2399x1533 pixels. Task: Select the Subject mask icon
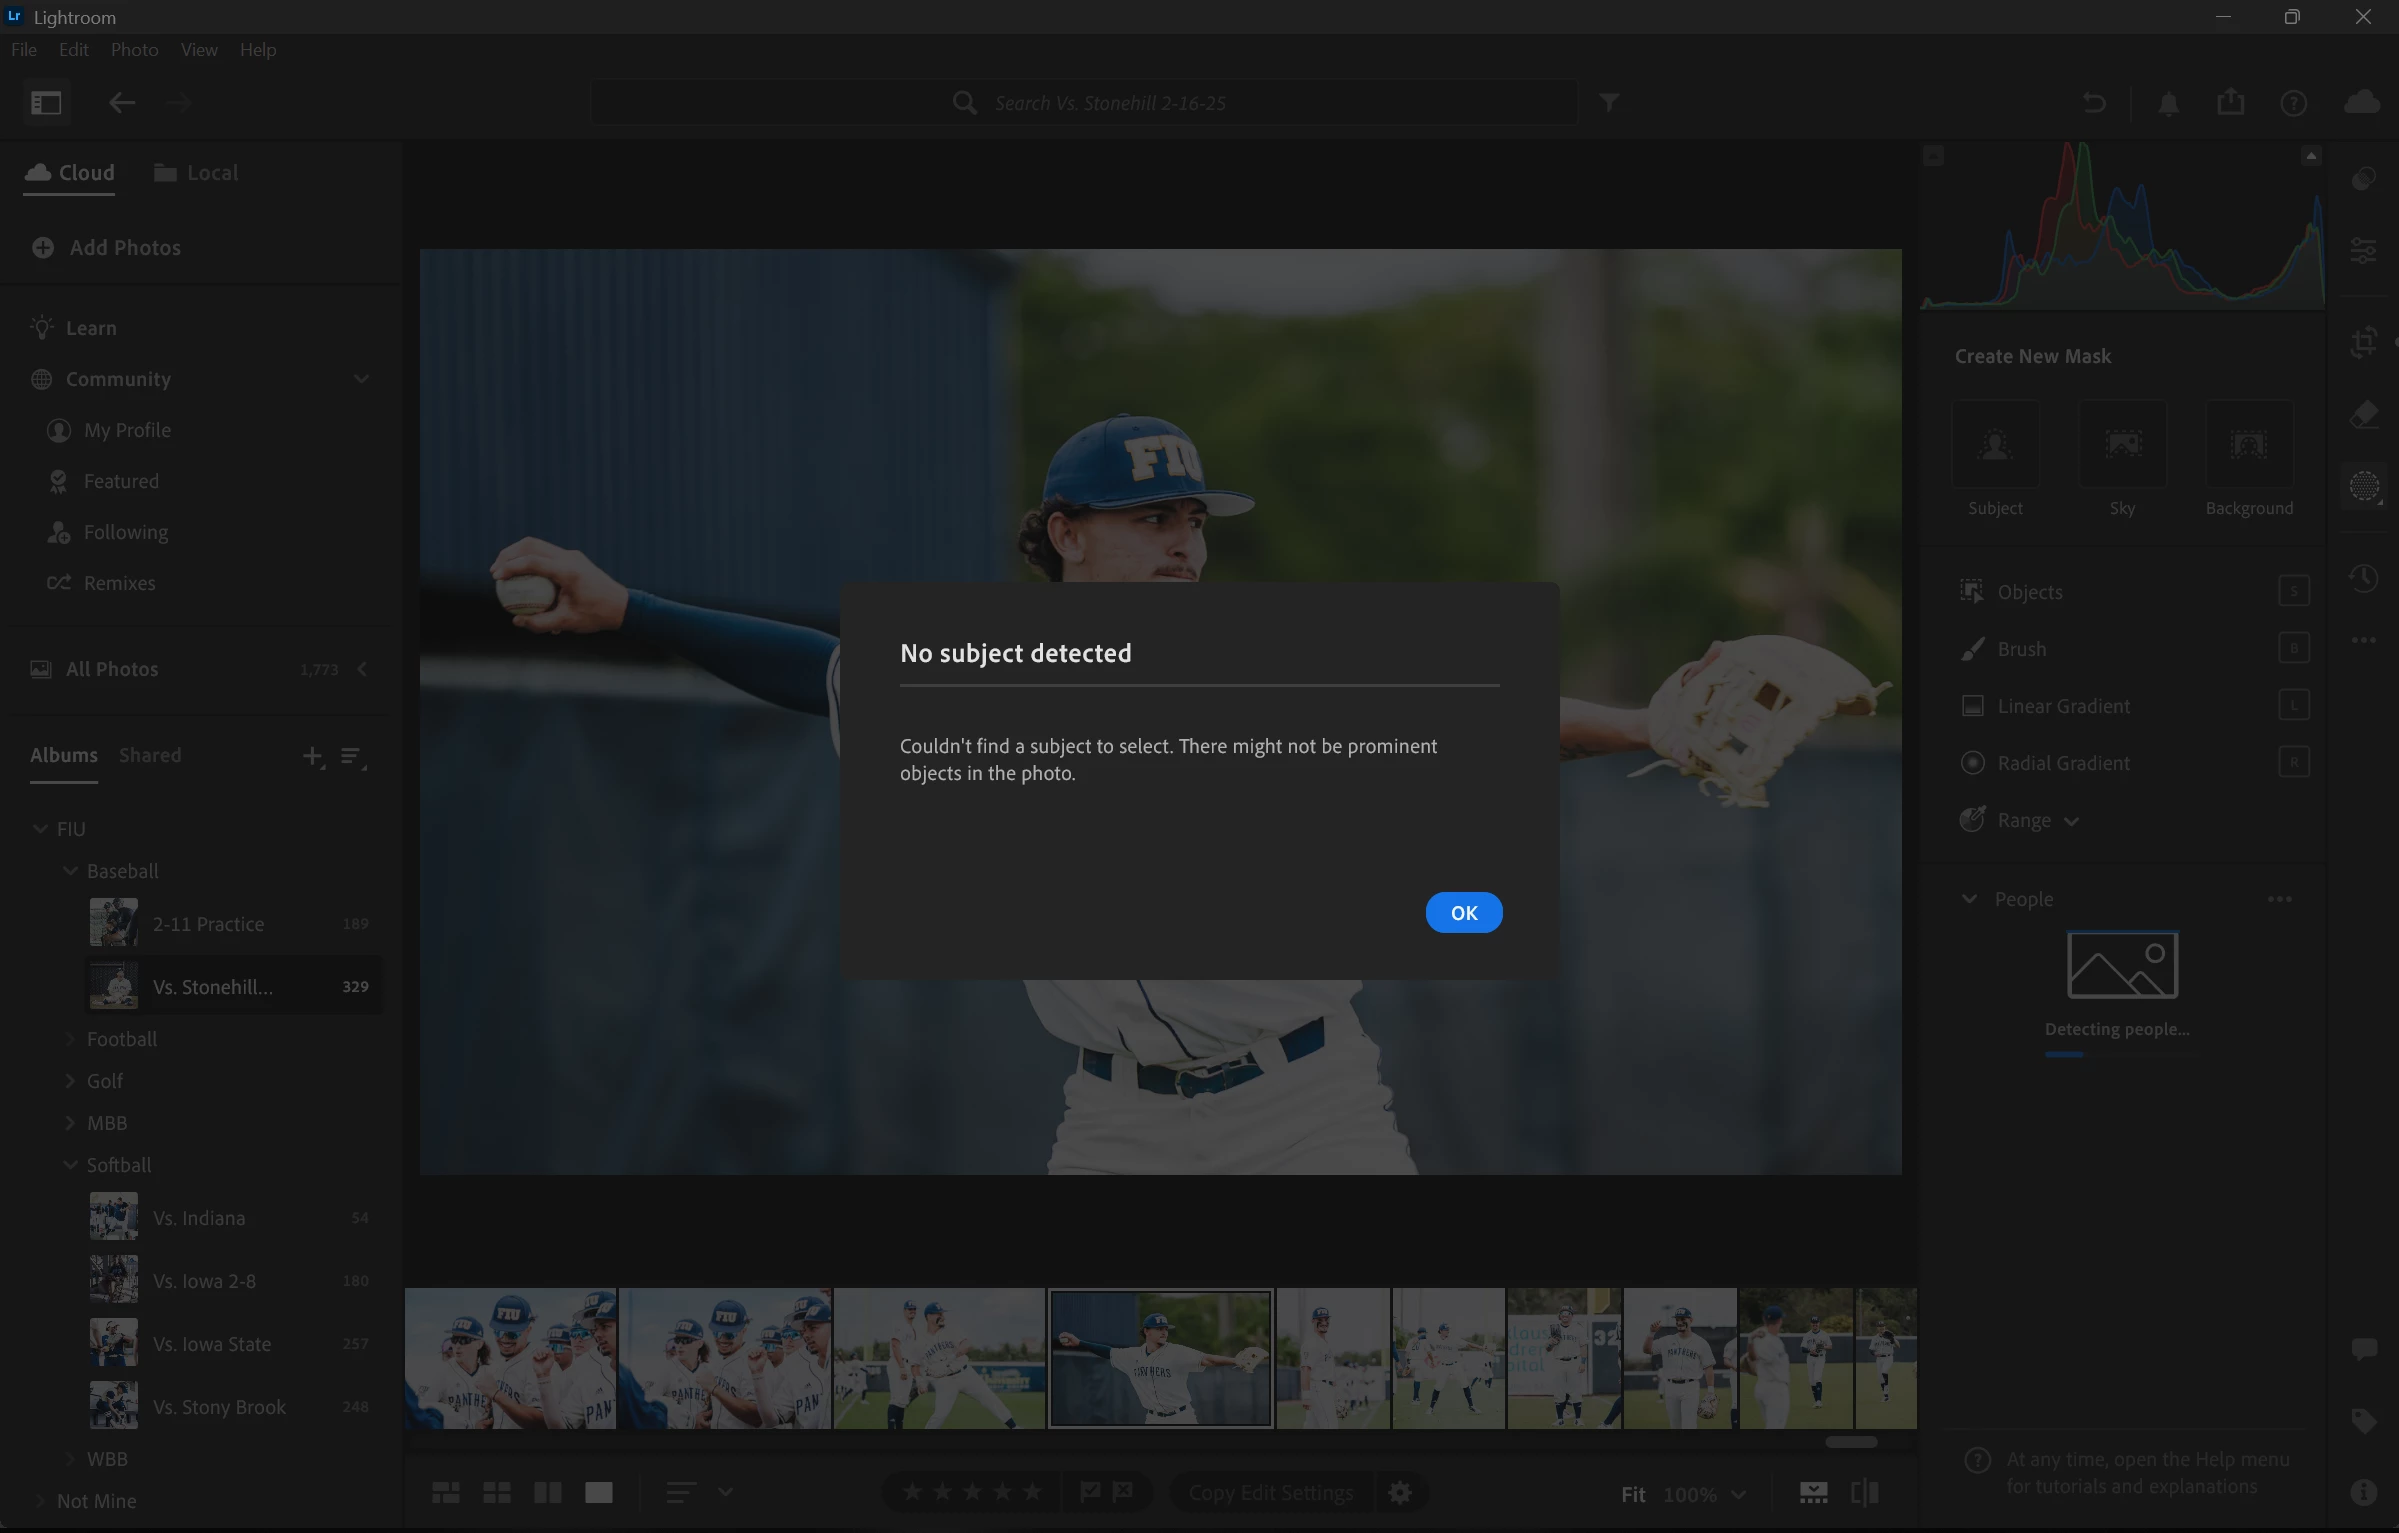tap(1994, 445)
